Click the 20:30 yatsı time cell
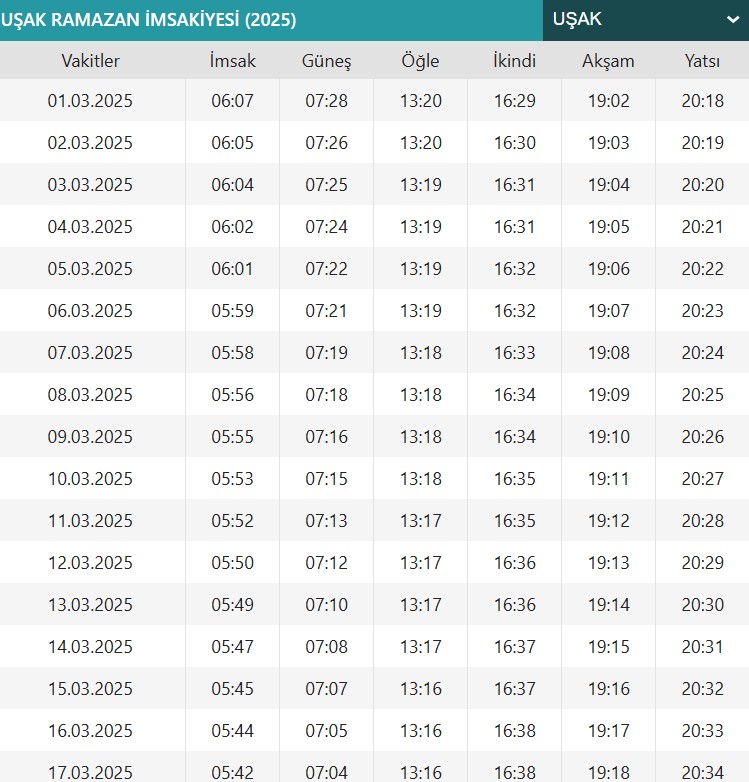Viewport: 749px width, 782px height. click(703, 605)
